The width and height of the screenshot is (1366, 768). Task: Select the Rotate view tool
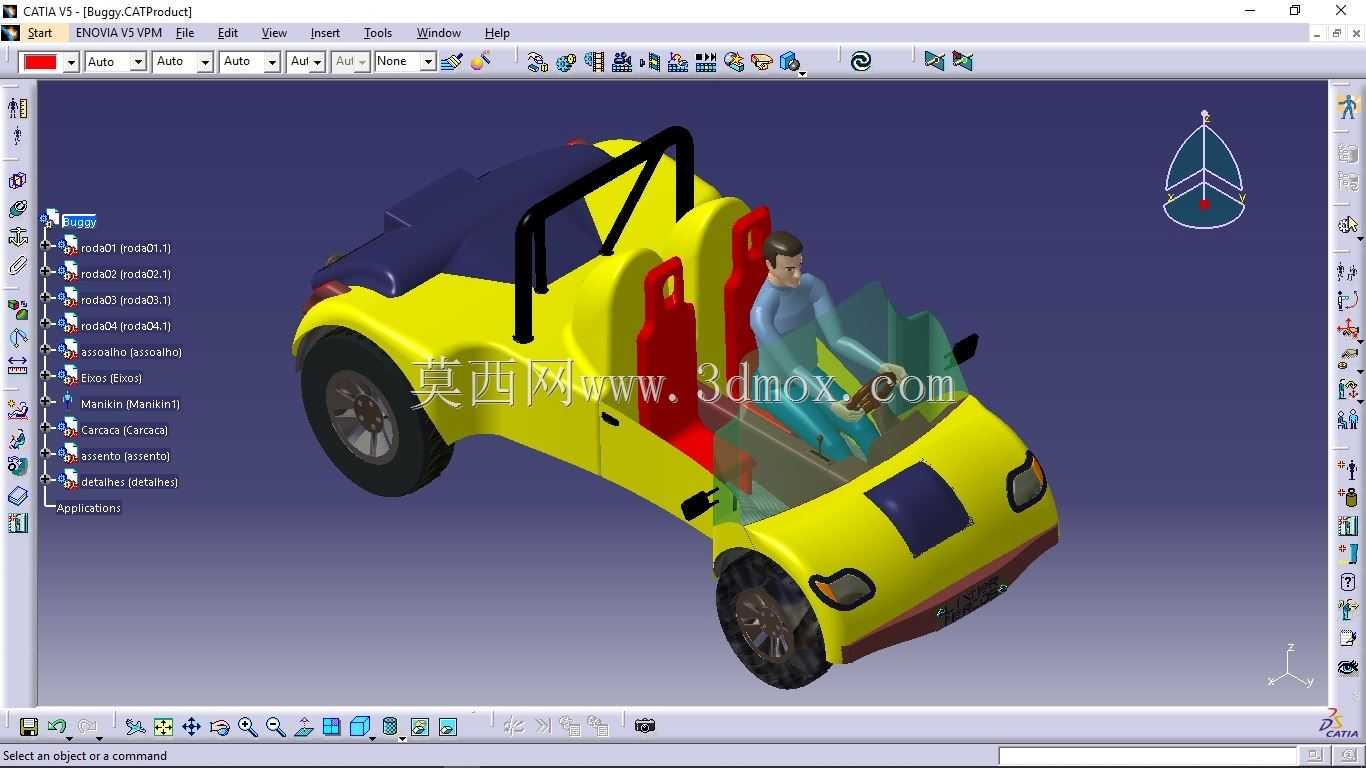220,727
